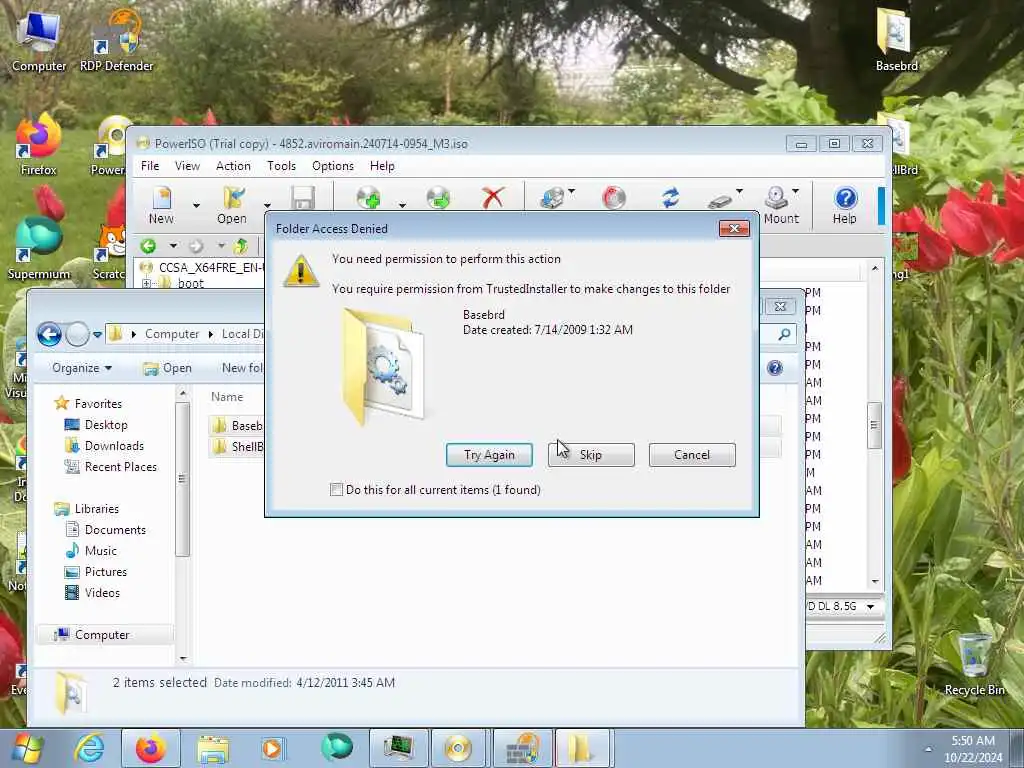Image resolution: width=1024 pixels, height=768 pixels.
Task: Open the Add files dropdown arrow
Action: (402, 206)
